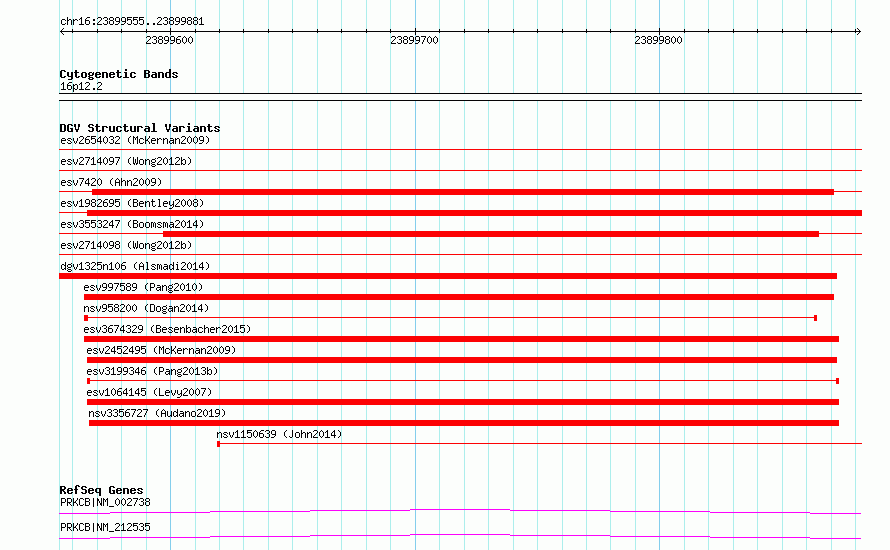Click the DGV Structural Variants track title
The width and height of the screenshot is (890, 550).
point(140,128)
